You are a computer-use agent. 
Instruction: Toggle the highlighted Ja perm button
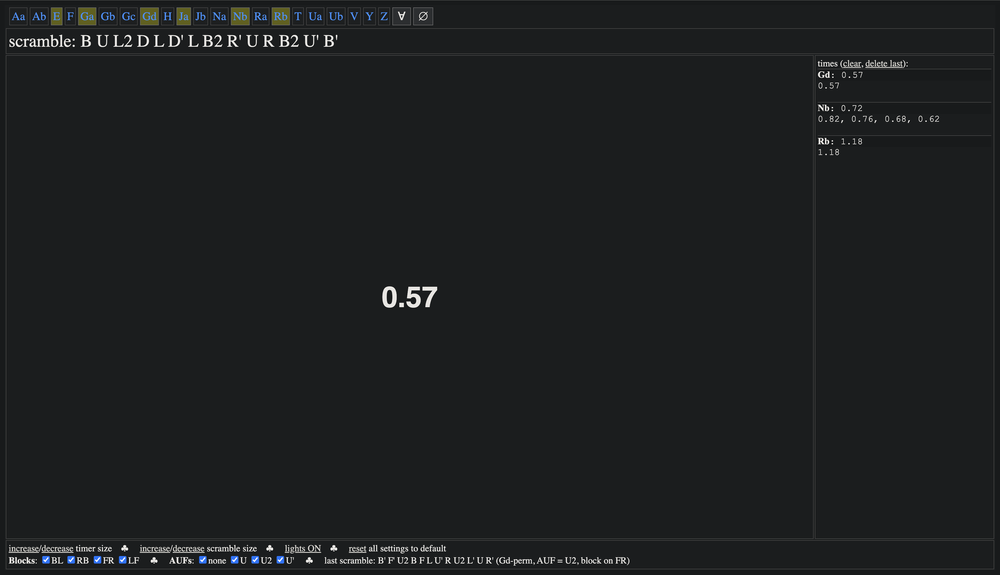[x=183, y=16]
